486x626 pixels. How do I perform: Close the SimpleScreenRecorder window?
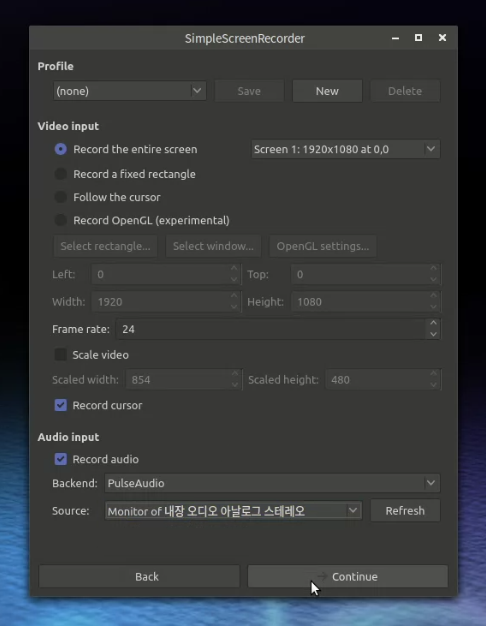(442, 38)
